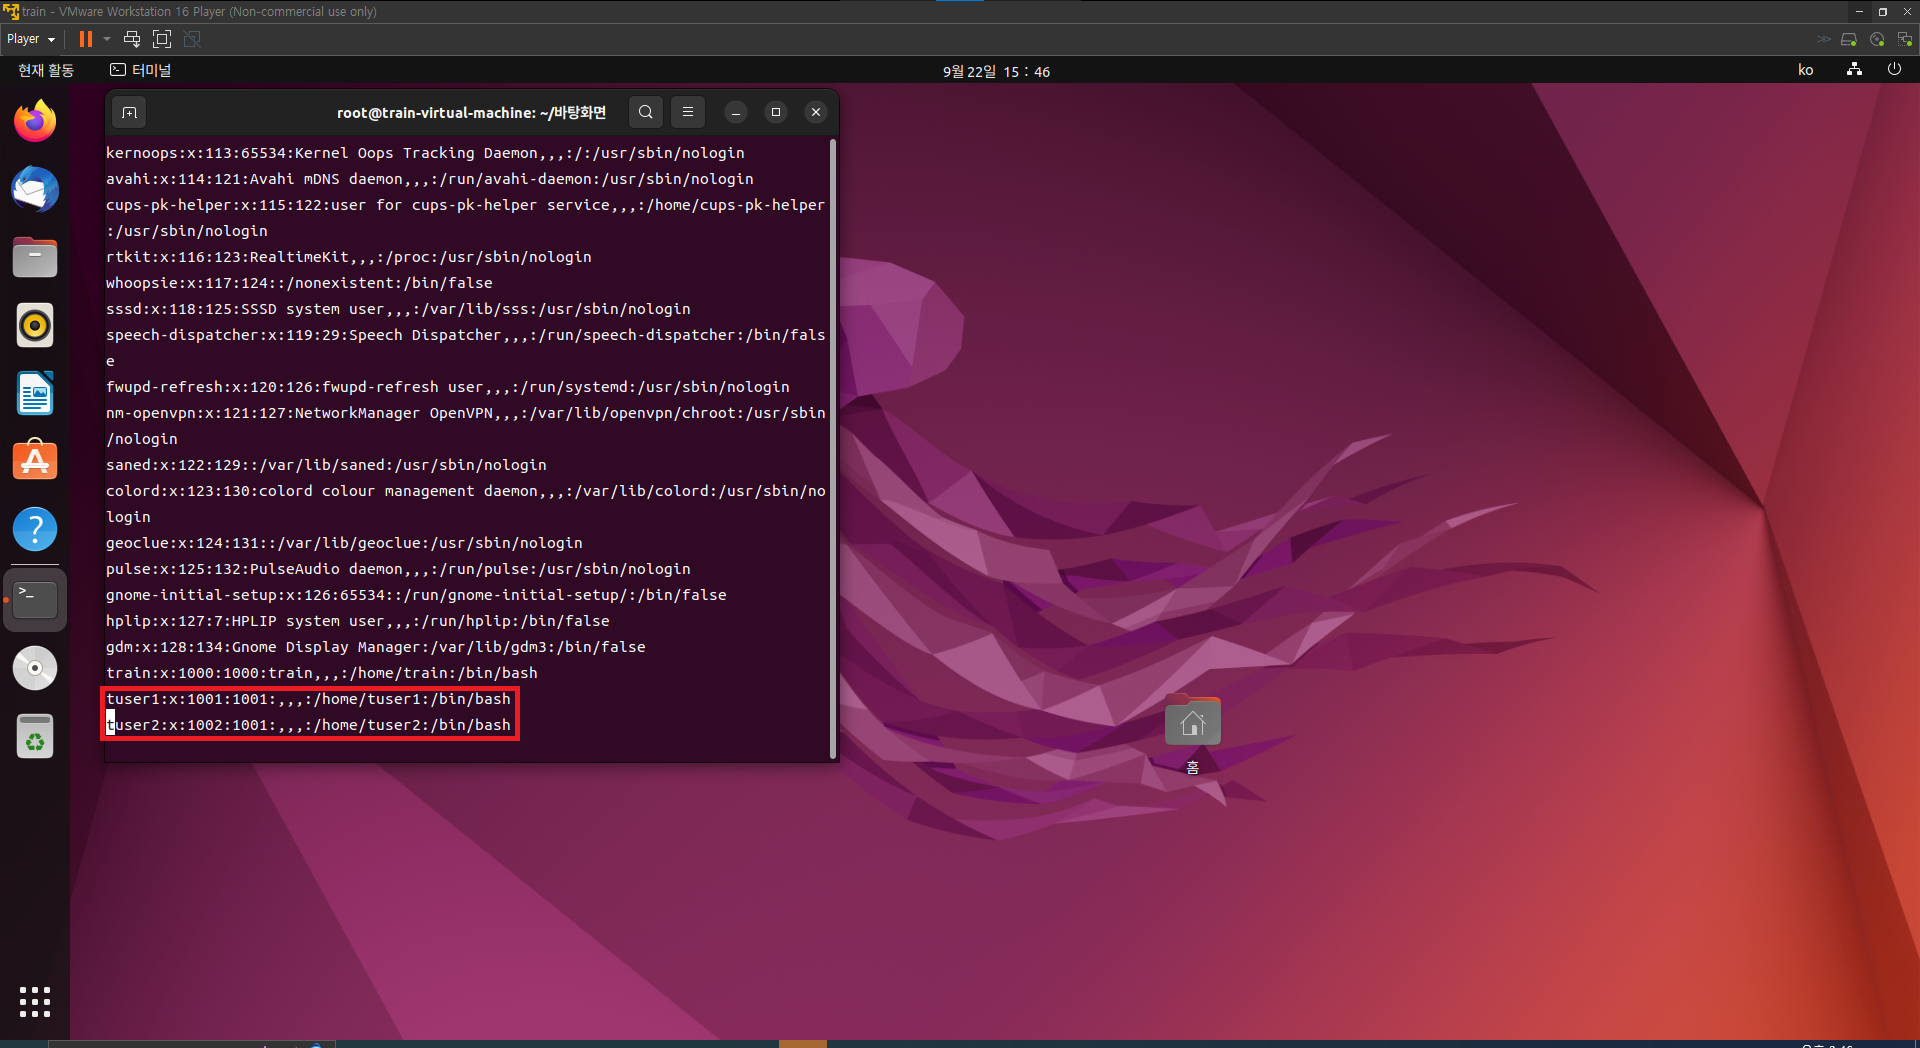Open the Home folder desktop icon

1192,734
